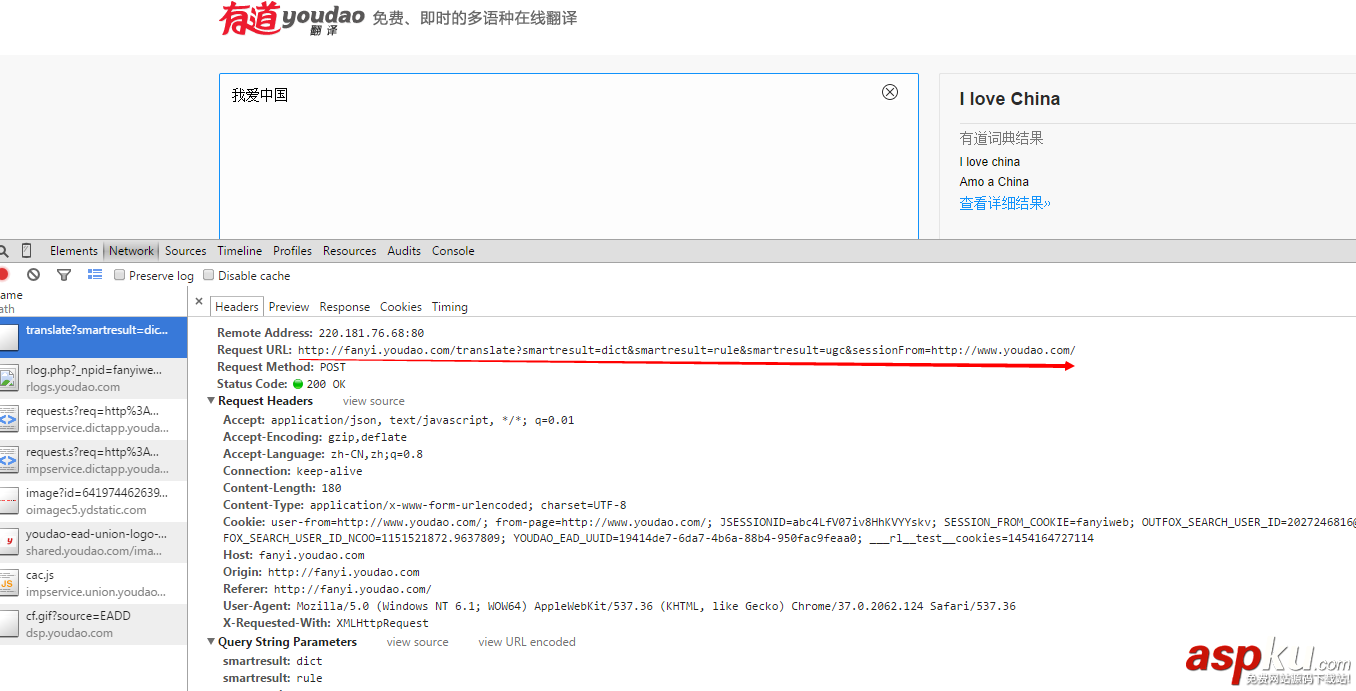
Task: Clear the network requests list
Action: [x=33, y=274]
